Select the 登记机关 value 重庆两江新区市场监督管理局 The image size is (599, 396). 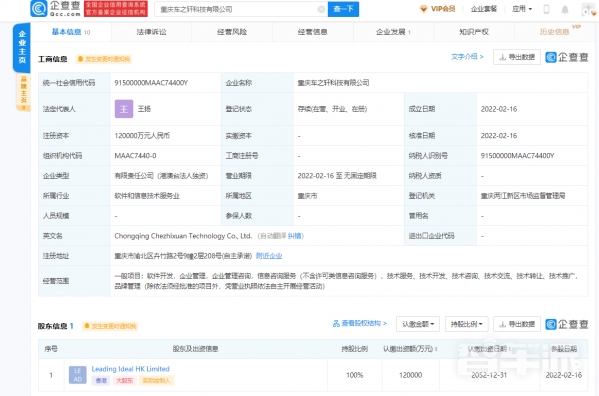523,196
